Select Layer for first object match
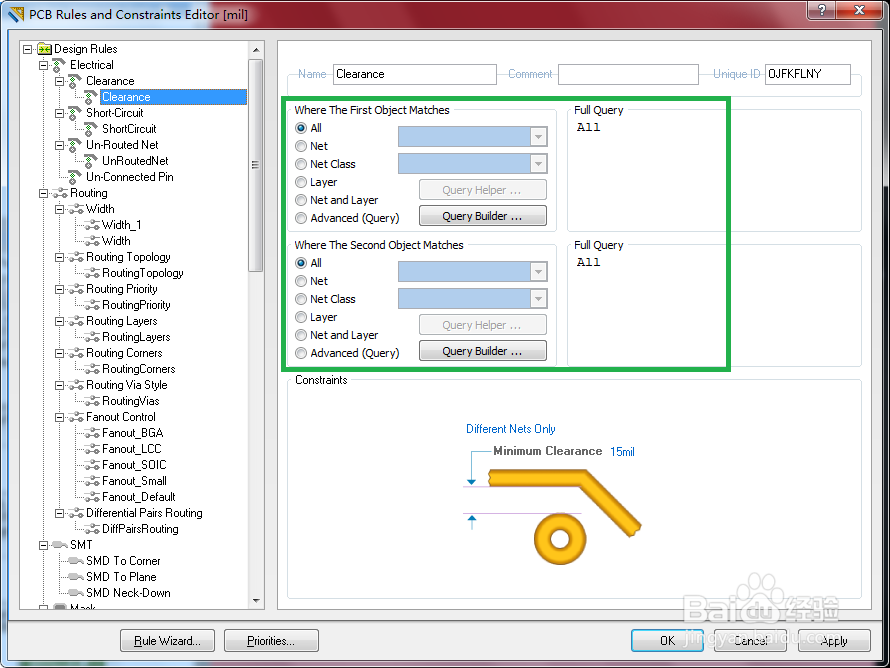The image size is (890, 668). tap(301, 182)
